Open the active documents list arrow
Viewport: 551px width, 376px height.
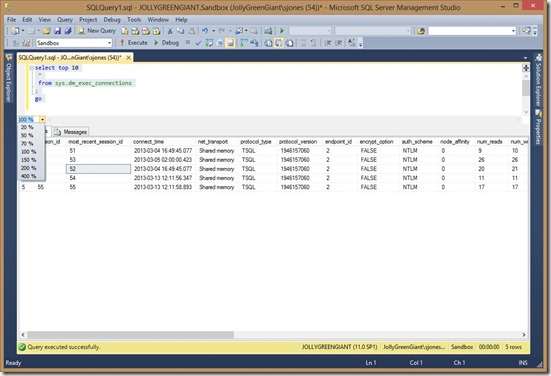point(525,58)
